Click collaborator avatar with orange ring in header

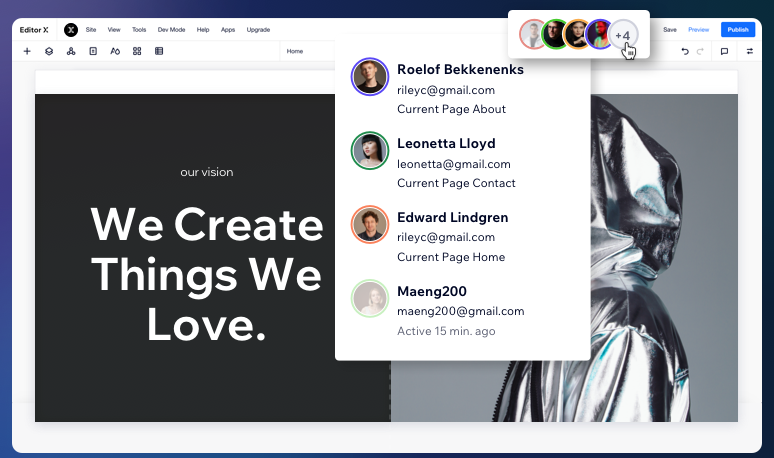pos(577,35)
